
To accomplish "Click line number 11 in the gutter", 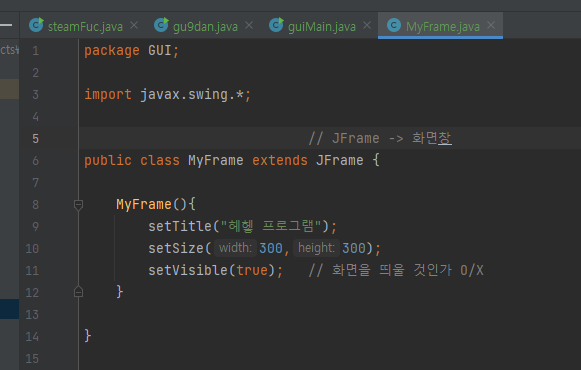I will pyautogui.click(x=32, y=270).
